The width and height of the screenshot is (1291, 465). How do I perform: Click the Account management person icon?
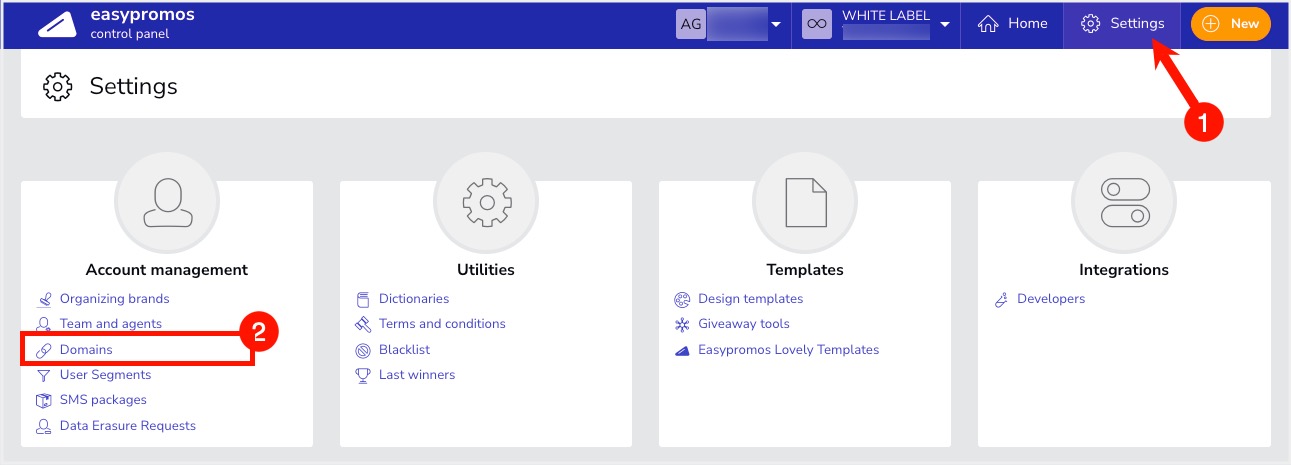coord(167,204)
